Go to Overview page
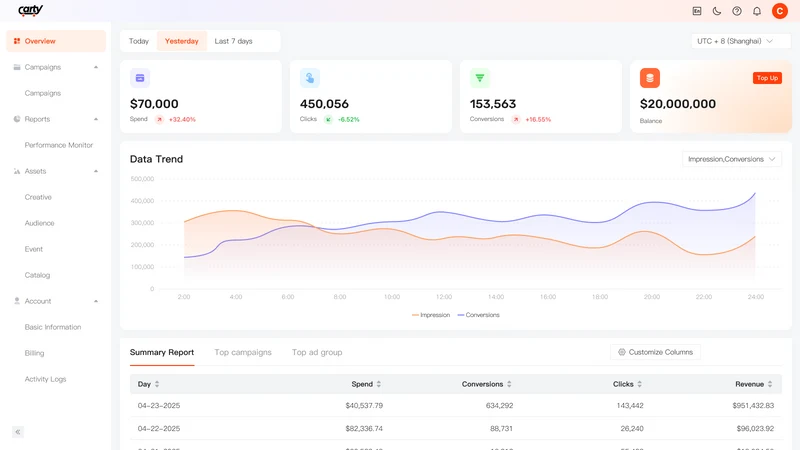The height and width of the screenshot is (450, 800). (x=56, y=41)
